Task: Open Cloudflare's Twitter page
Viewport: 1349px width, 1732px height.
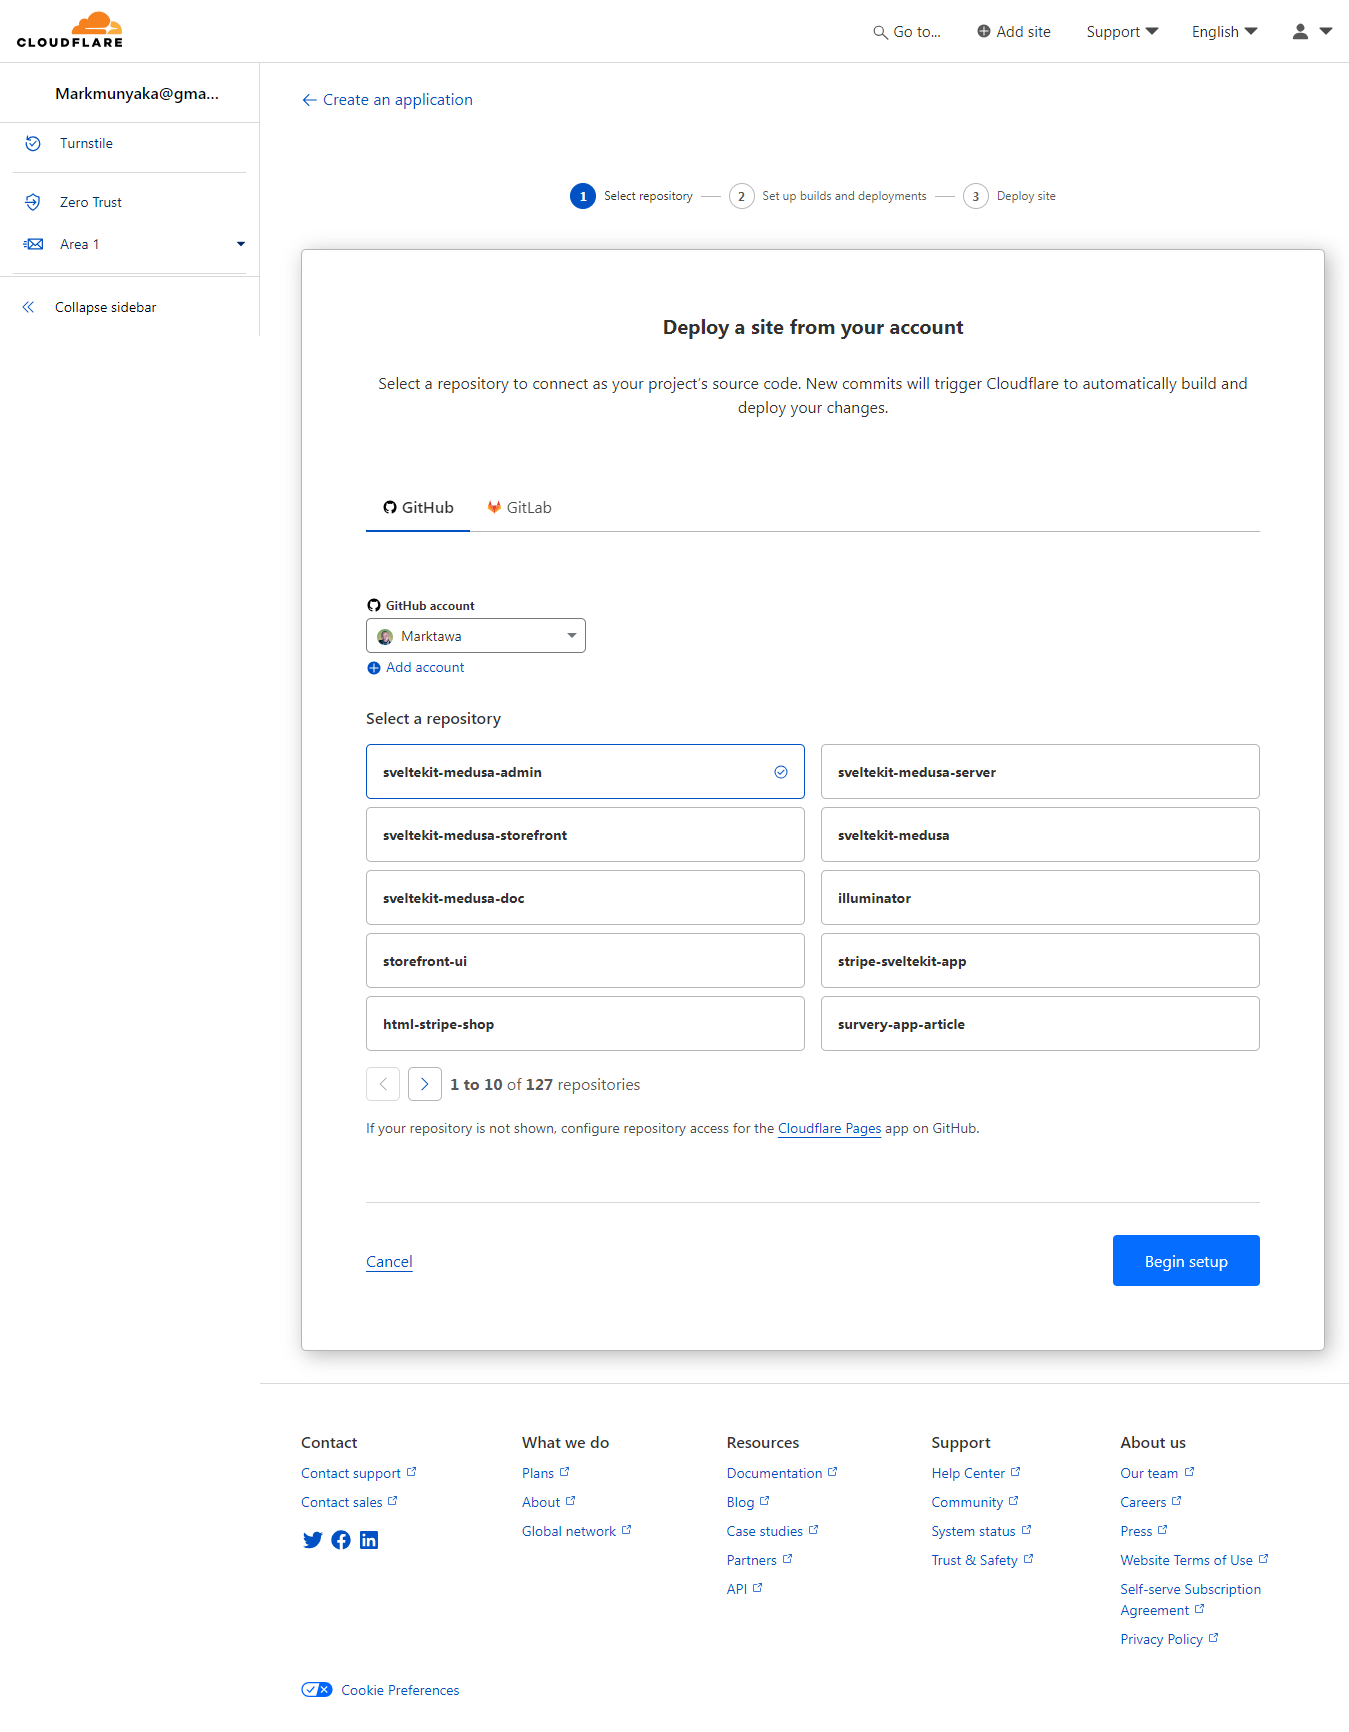Action: tap(313, 1540)
